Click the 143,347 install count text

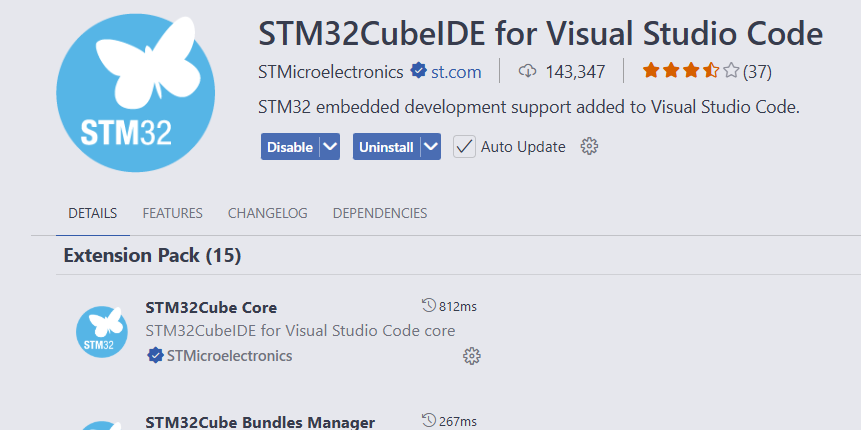point(575,72)
